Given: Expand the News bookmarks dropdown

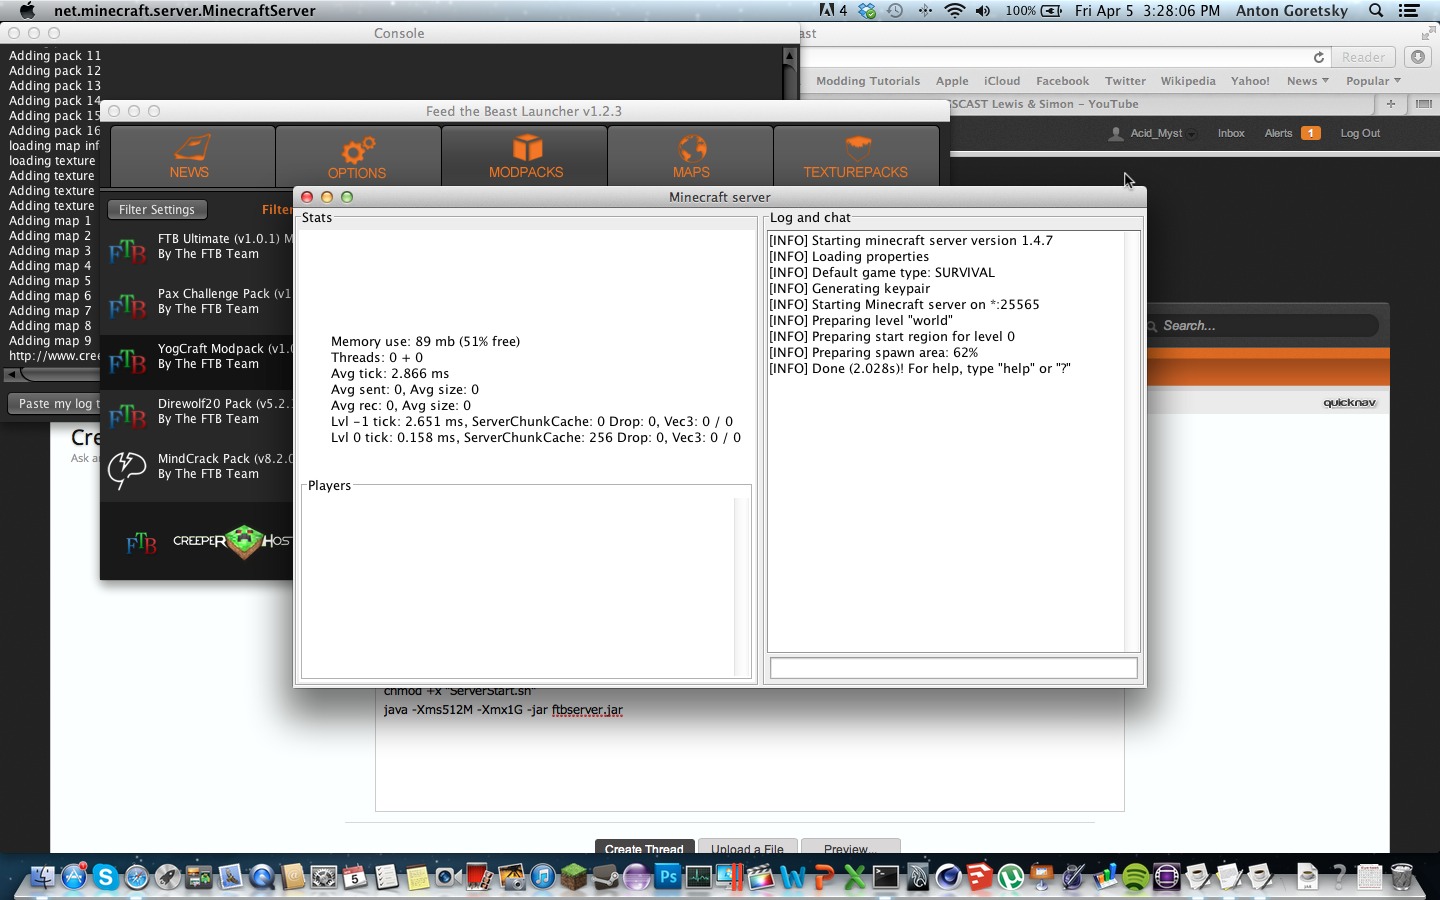Looking at the screenshot, I should 1307,81.
